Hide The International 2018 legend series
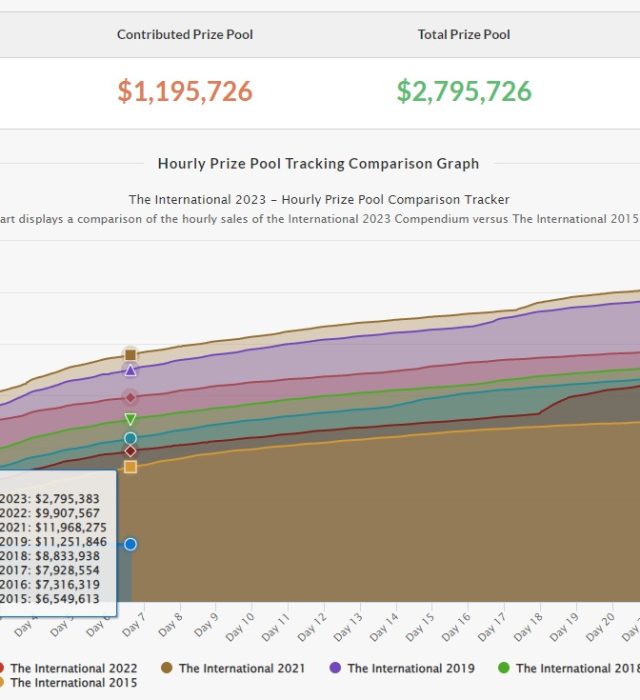The image size is (640, 700). click(575, 668)
